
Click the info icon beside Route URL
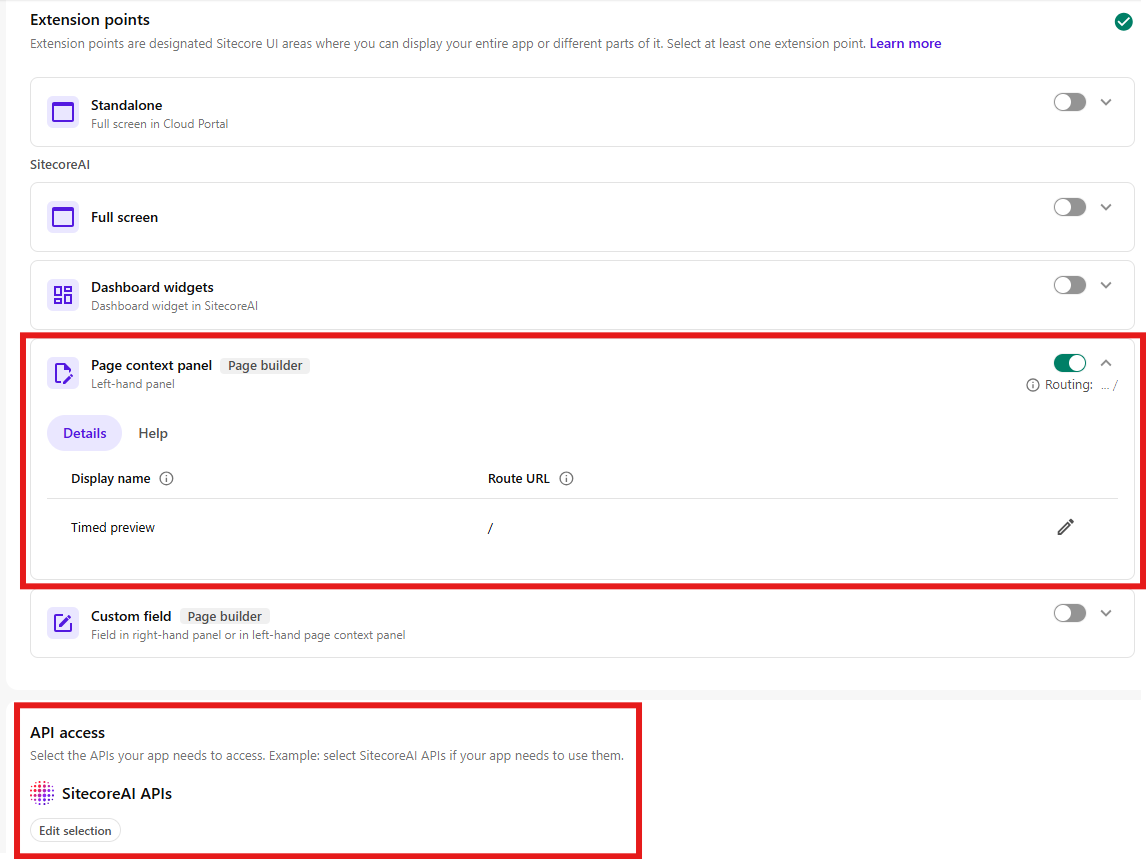tap(566, 479)
